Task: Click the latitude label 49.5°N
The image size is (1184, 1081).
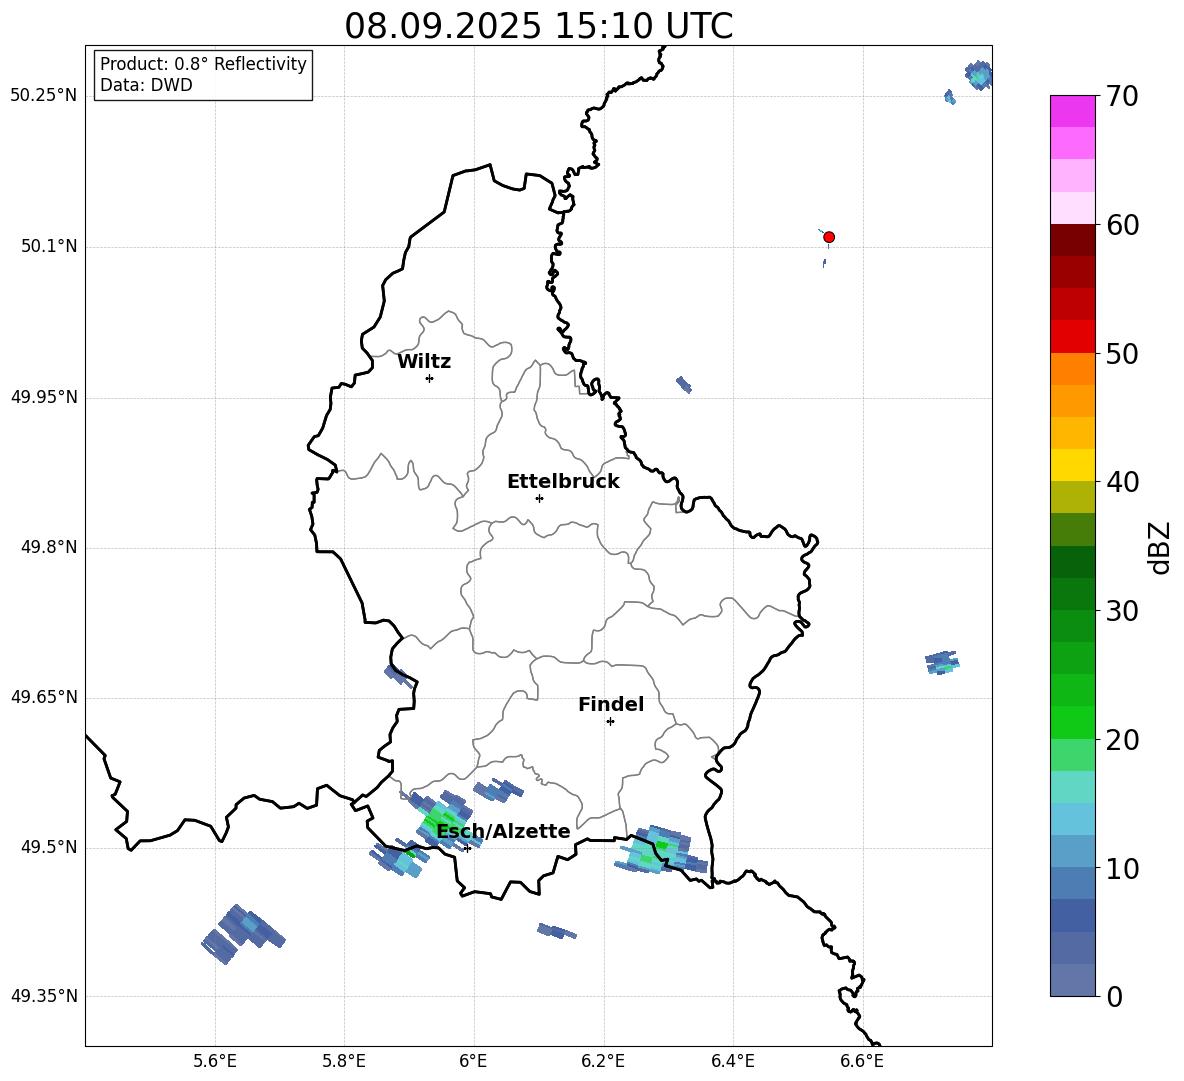Action: tap(48, 848)
